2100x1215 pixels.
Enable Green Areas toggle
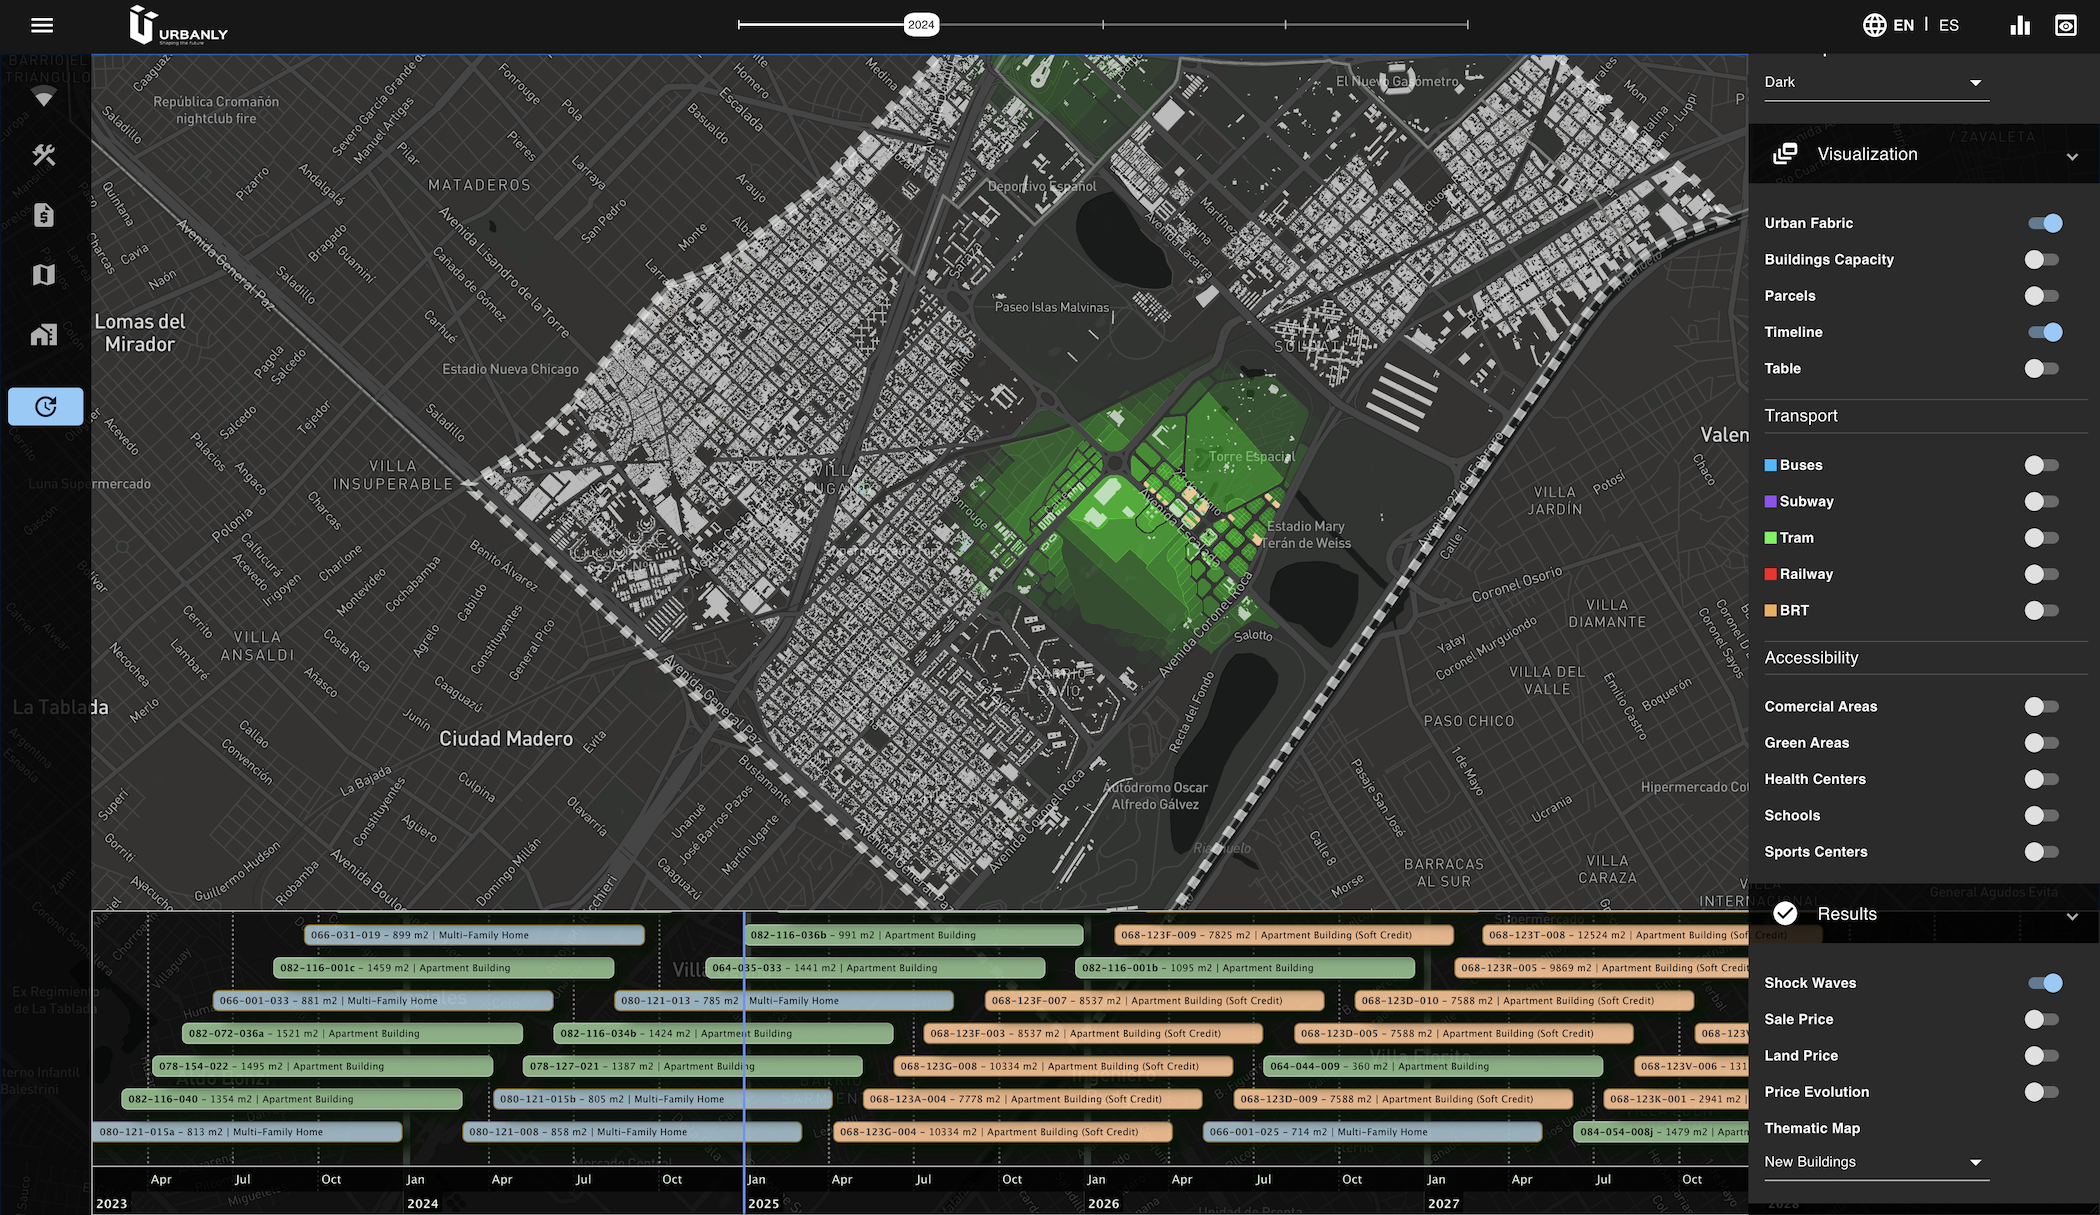tap(2041, 743)
